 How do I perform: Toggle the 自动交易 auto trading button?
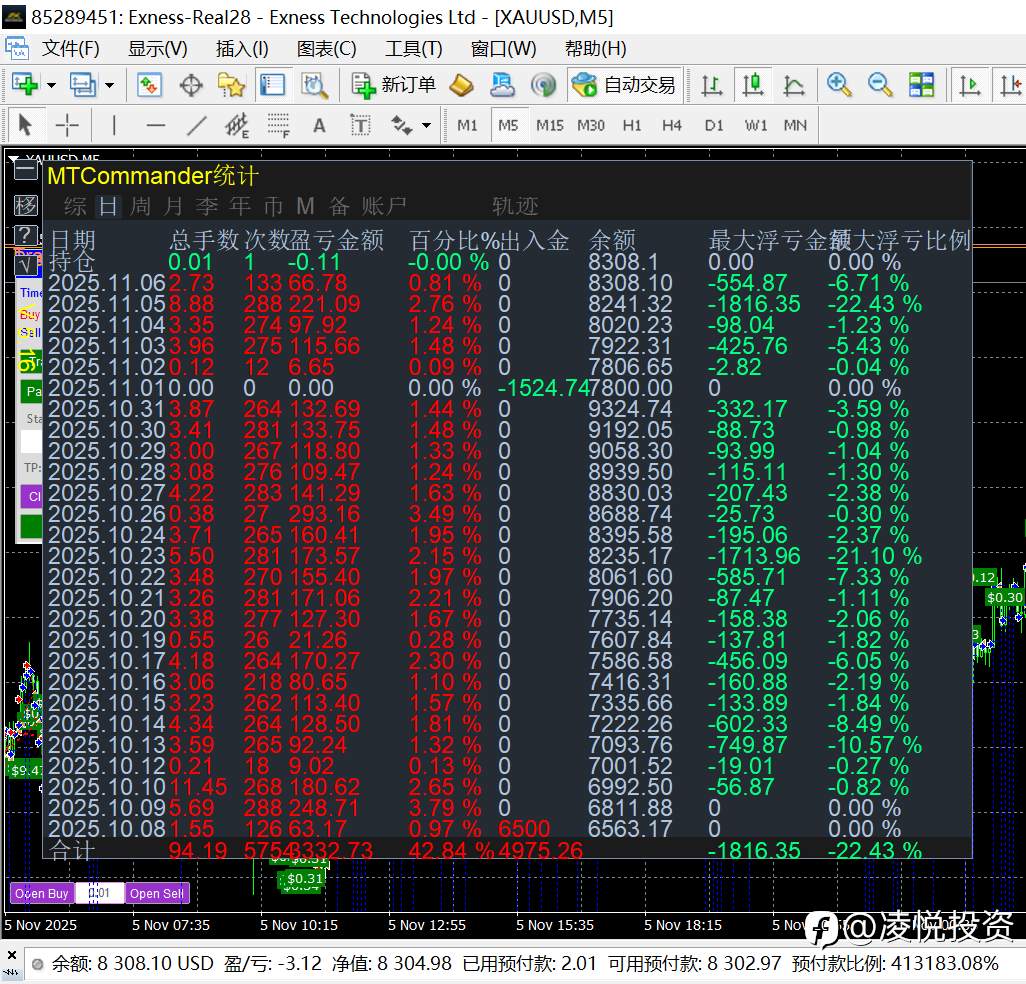tap(624, 85)
